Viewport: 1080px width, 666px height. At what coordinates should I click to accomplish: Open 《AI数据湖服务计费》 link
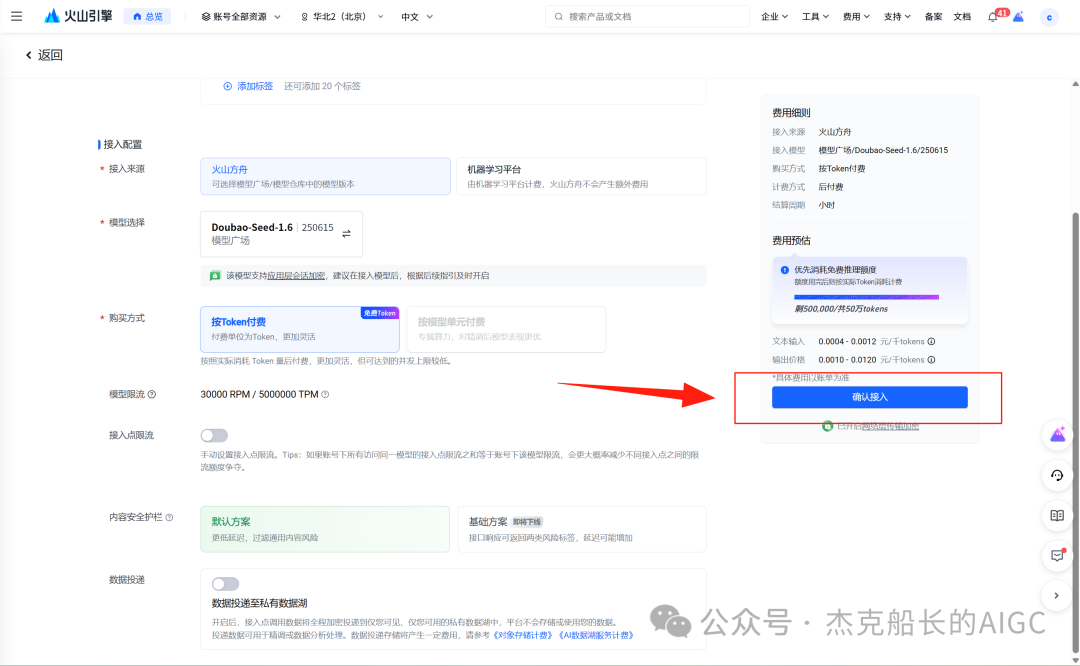(596, 635)
